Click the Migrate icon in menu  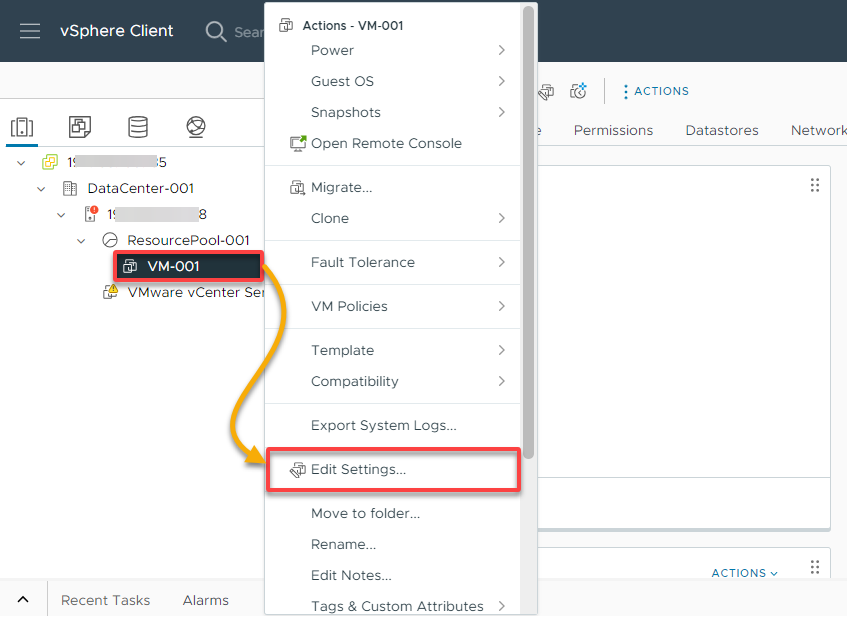click(x=298, y=187)
